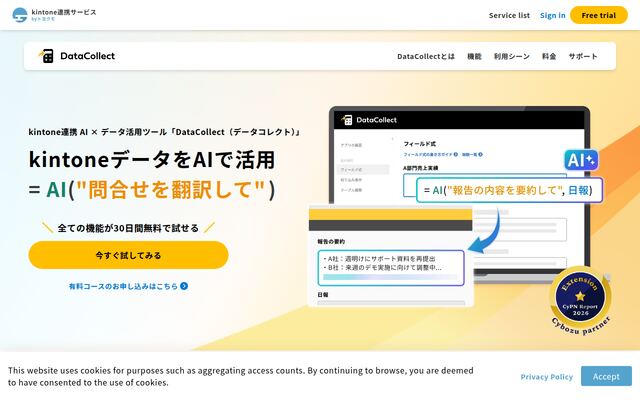The image size is (640, 400).
Task: Click the DataCollect icon inside laptop mockup
Action: tap(347, 120)
